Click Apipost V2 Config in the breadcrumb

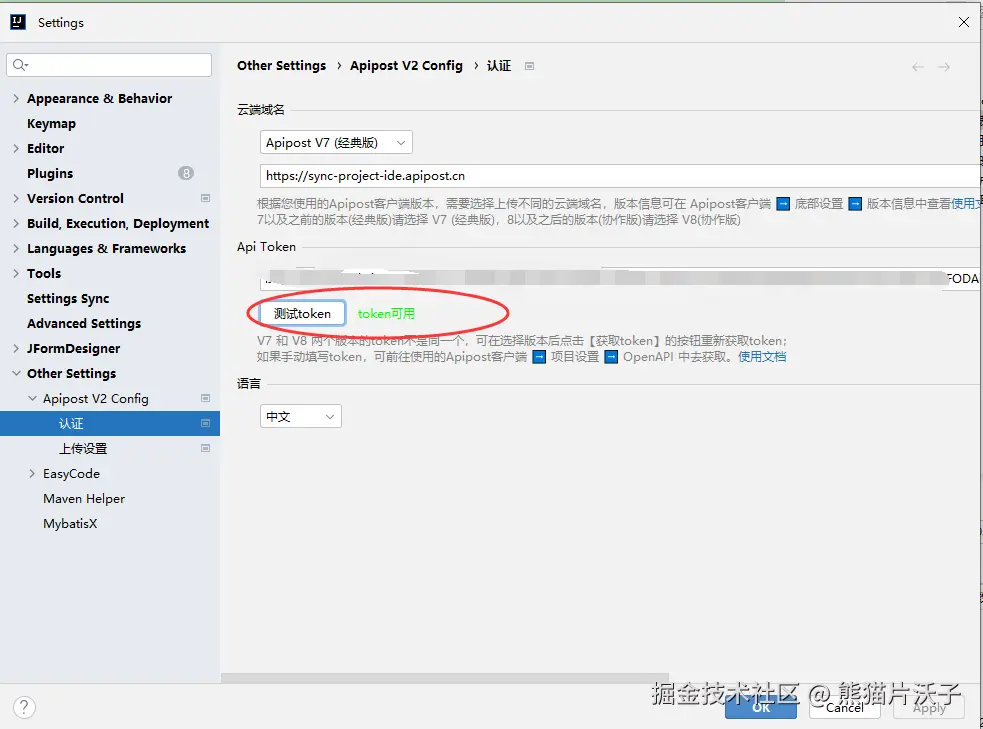pos(406,66)
